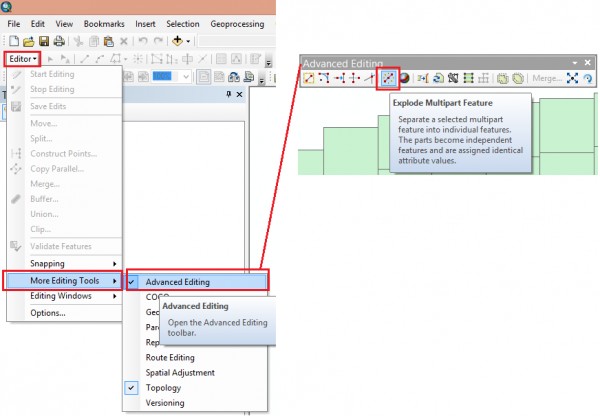The image size is (600, 416).
Task: Close the Advanced Editing toolbar
Action: (588, 63)
